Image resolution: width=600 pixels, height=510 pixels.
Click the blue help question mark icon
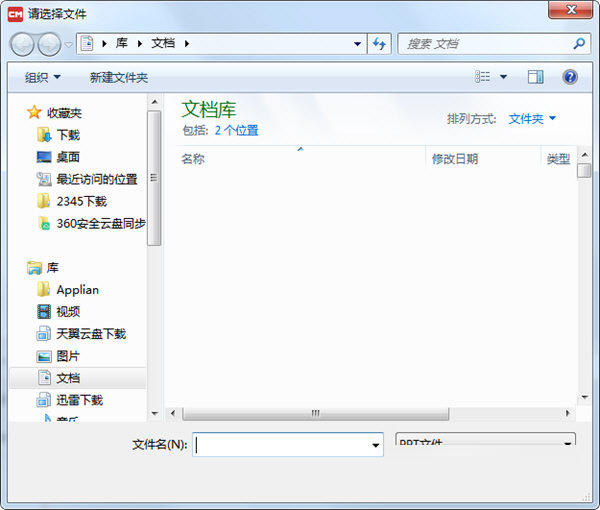pos(570,77)
